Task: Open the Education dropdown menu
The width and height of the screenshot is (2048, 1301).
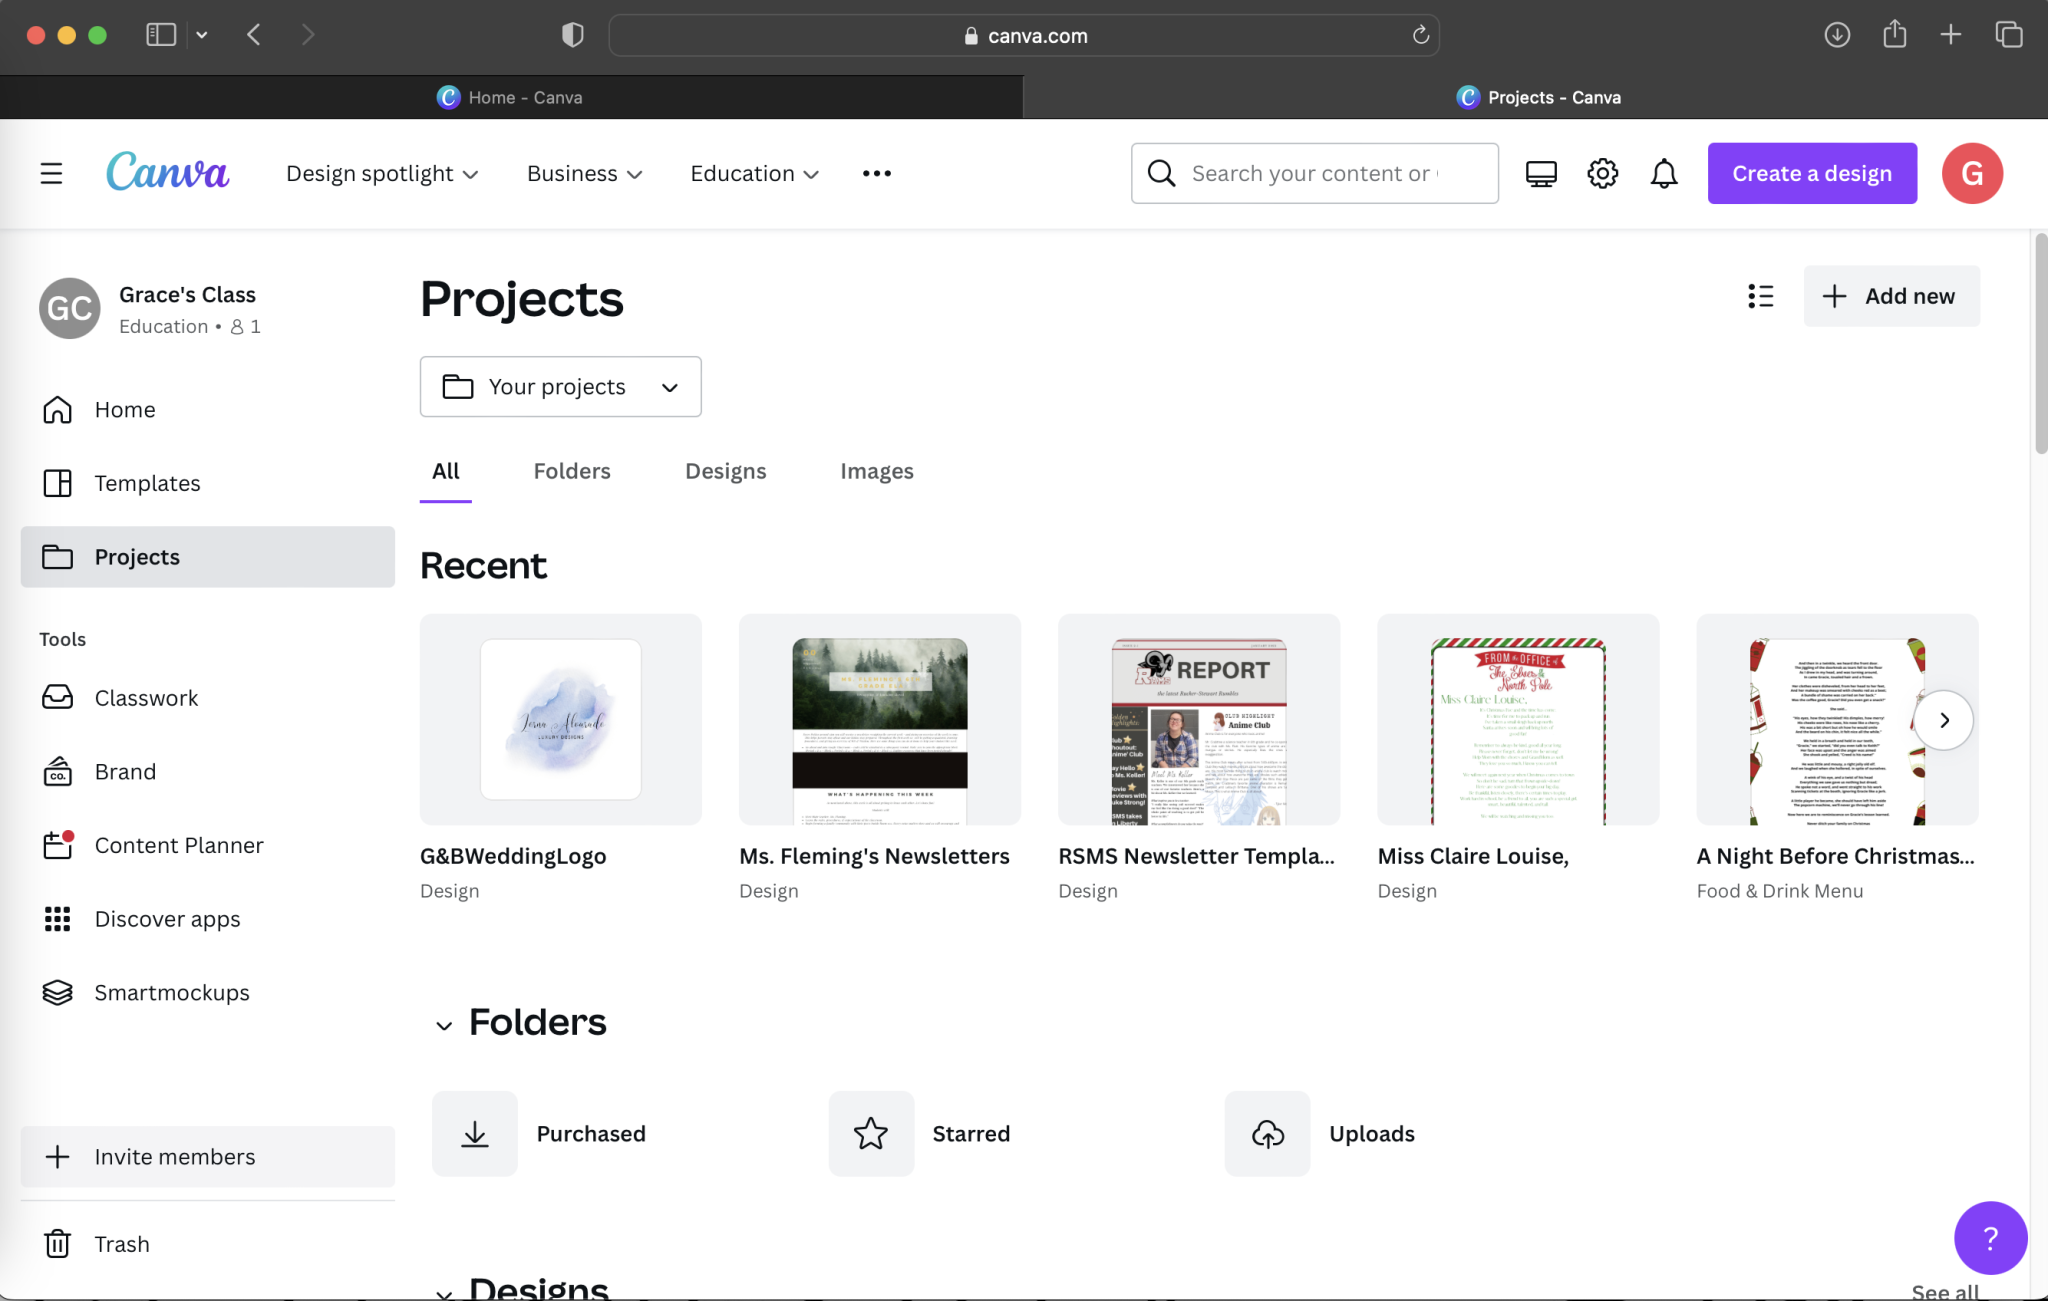Action: tap(754, 173)
